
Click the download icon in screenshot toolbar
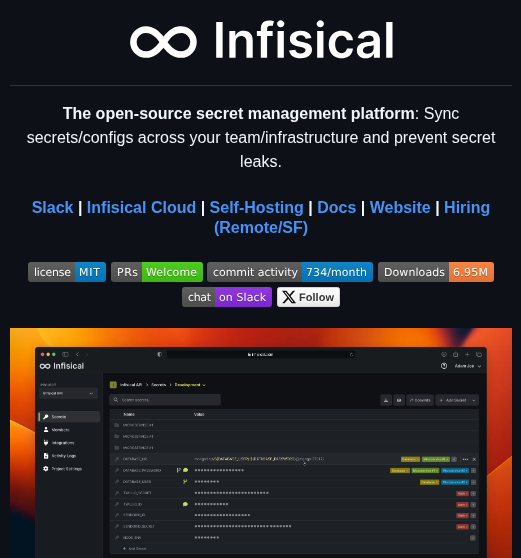(x=386, y=400)
